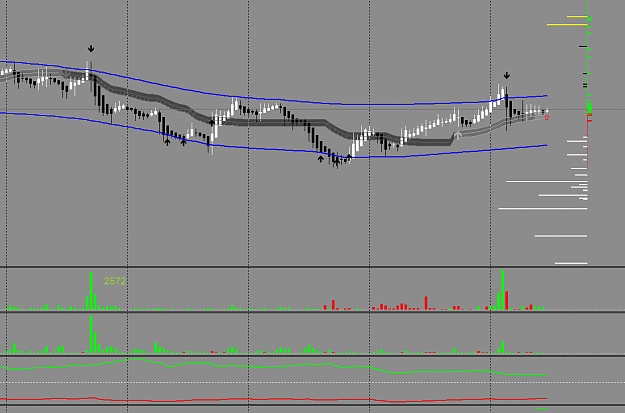The height and width of the screenshot is (413, 625).
Task: Select the longest white horizontal level line
Action: (542, 208)
